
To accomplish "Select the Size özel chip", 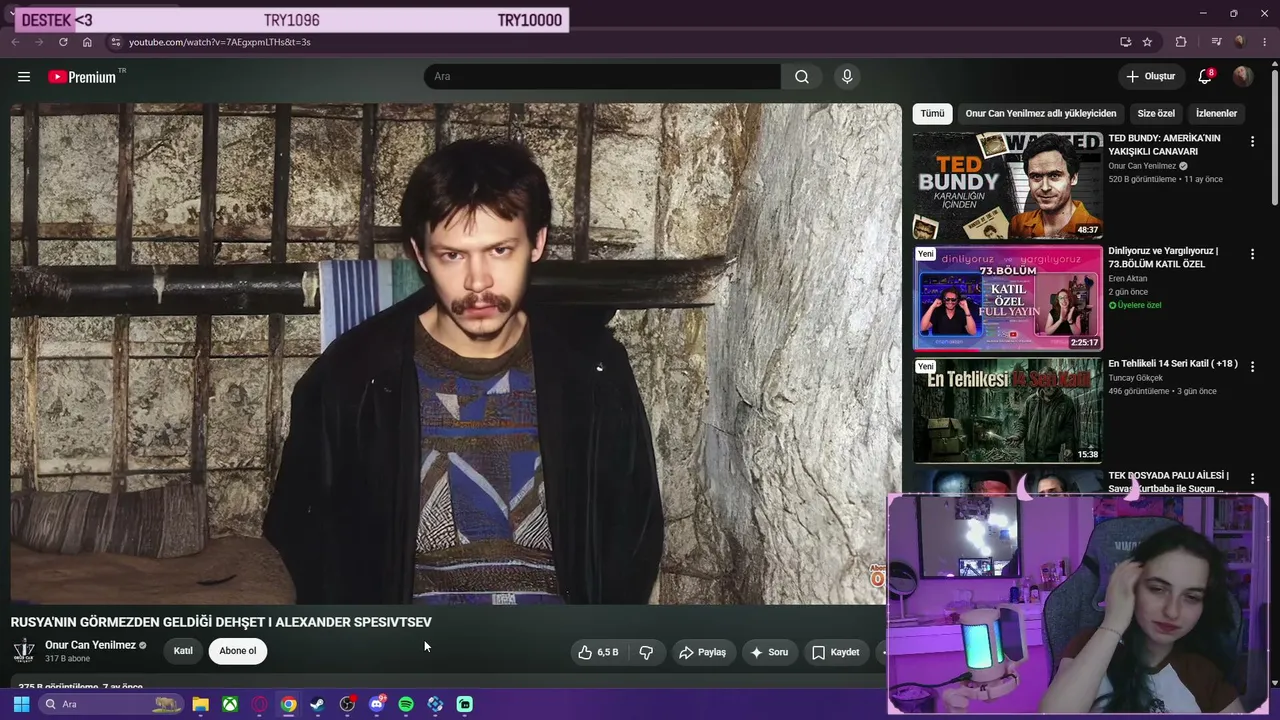I will point(1156,114).
